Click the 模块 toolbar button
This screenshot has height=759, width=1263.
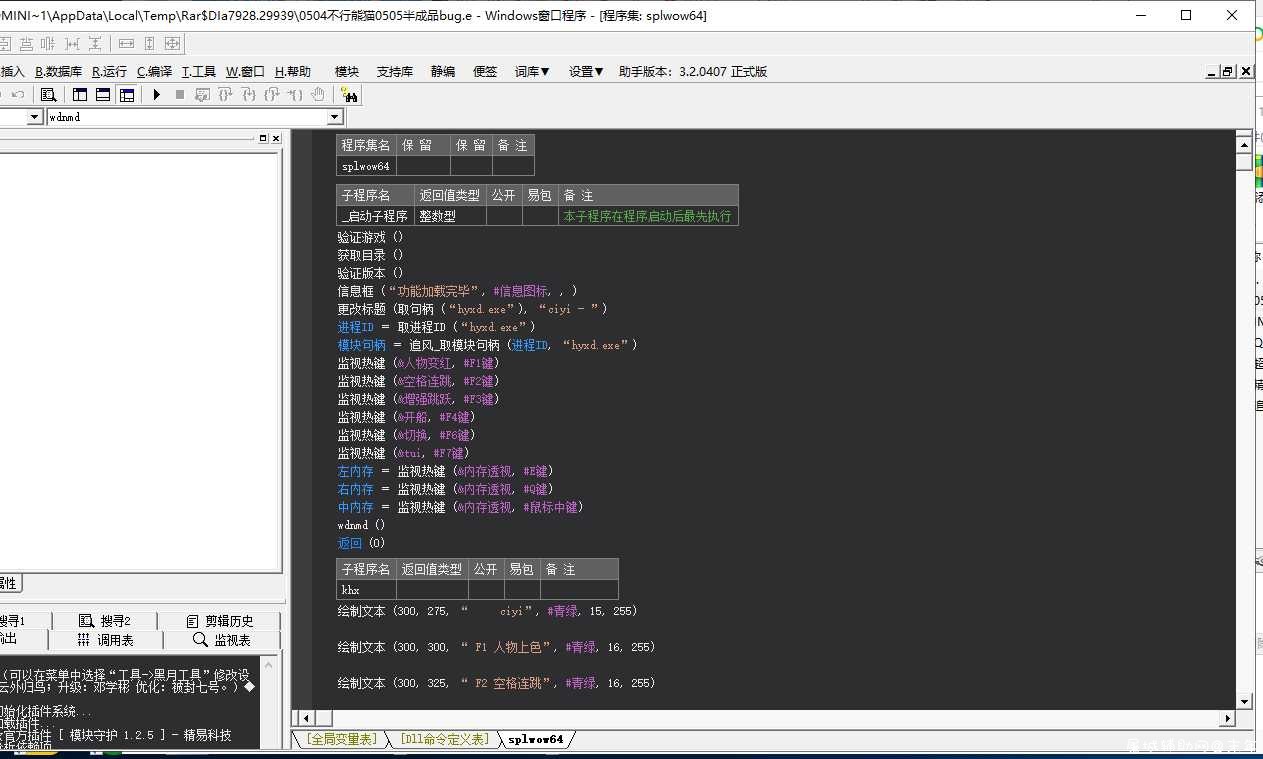347,71
